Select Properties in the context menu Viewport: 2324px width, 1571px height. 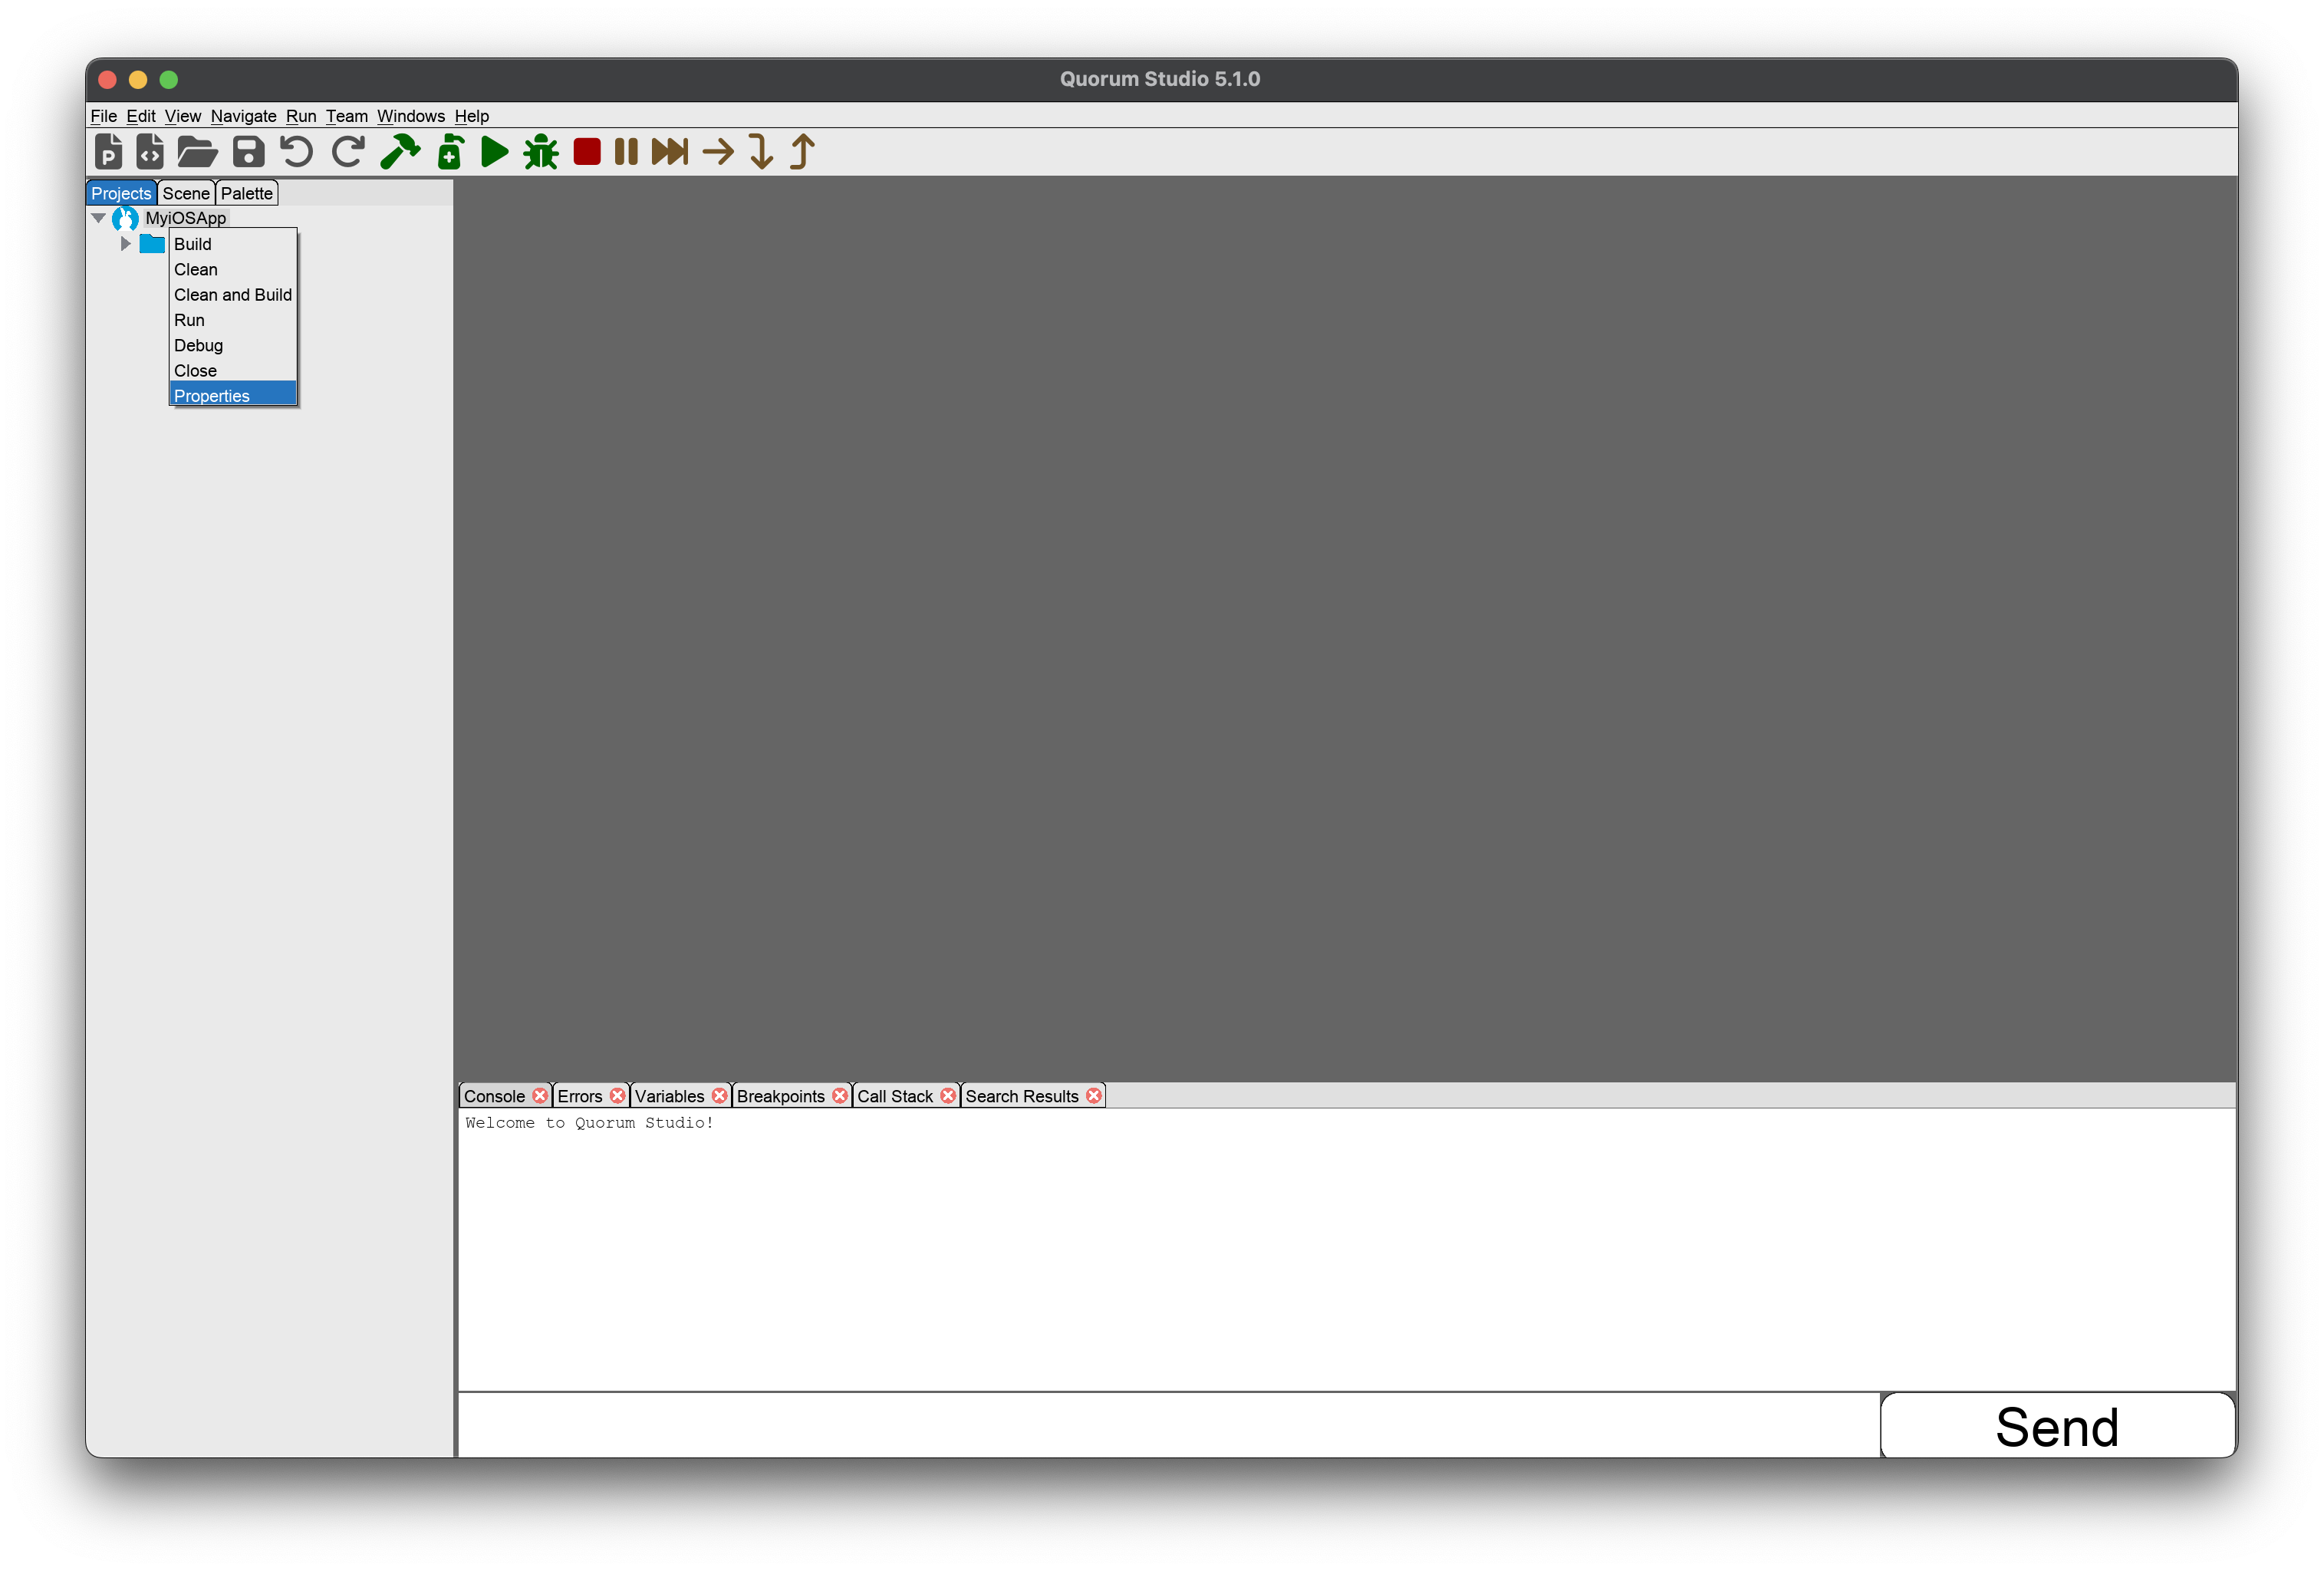pyautogui.click(x=233, y=395)
